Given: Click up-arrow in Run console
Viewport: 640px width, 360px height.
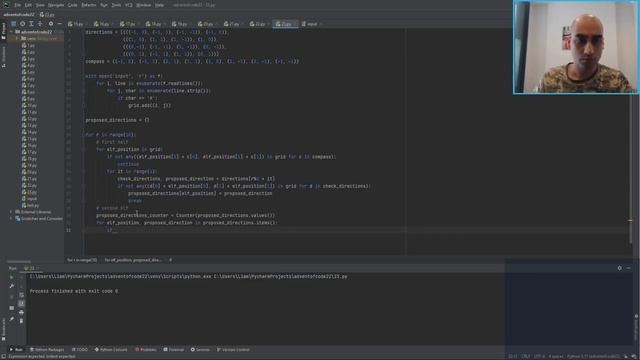Looking at the screenshot, I should pos(21,277).
